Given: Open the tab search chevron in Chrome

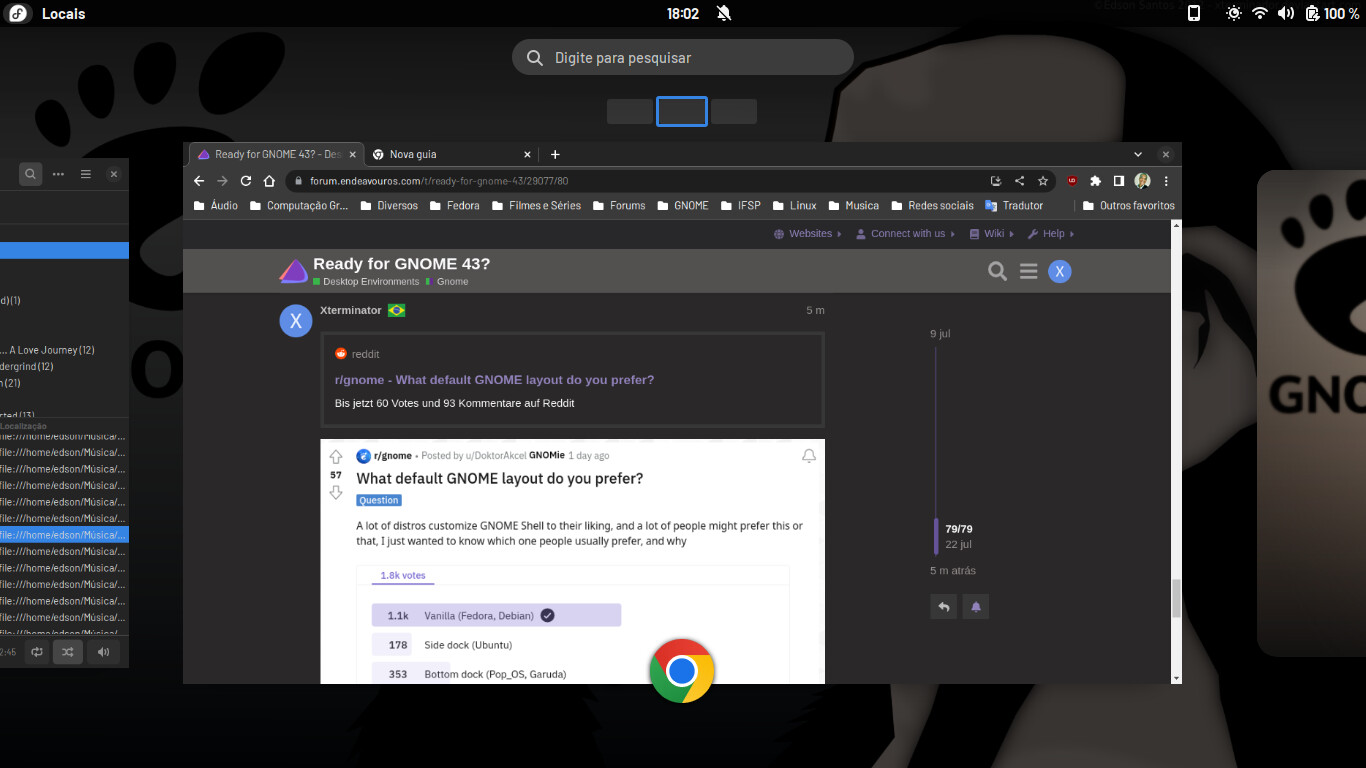Looking at the screenshot, I should (1138, 154).
